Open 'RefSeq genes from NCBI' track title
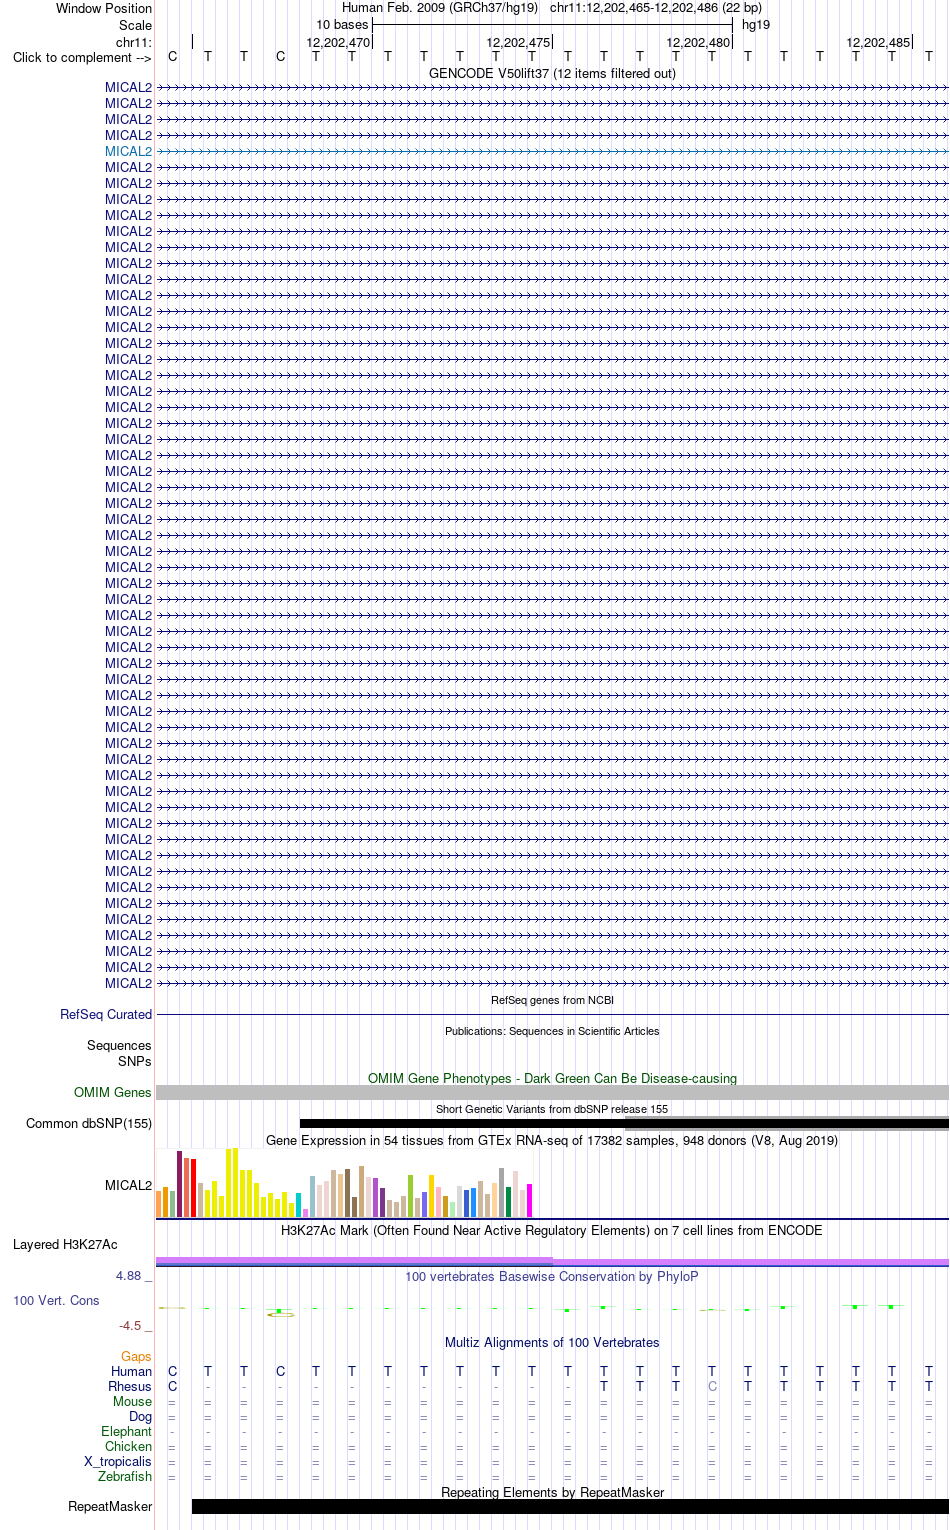Image resolution: width=950 pixels, height=1530 pixels. [552, 1000]
